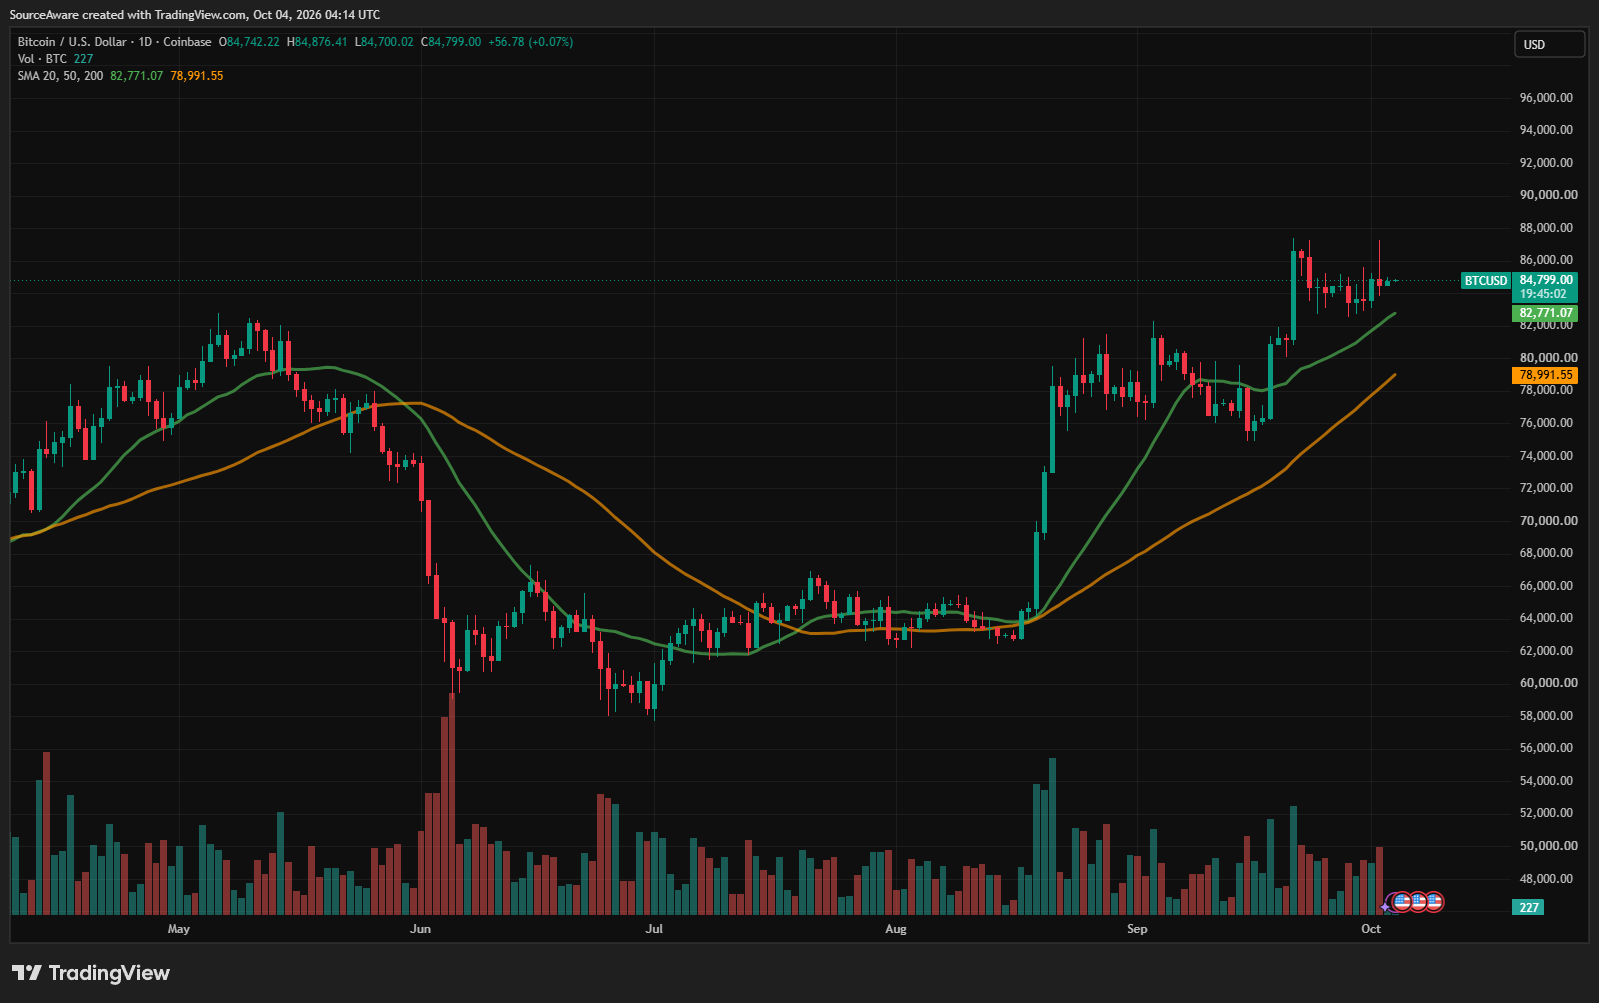The image size is (1599, 1003).
Task: Click the open value O84,742.22 in the legend
Action: click(x=249, y=42)
